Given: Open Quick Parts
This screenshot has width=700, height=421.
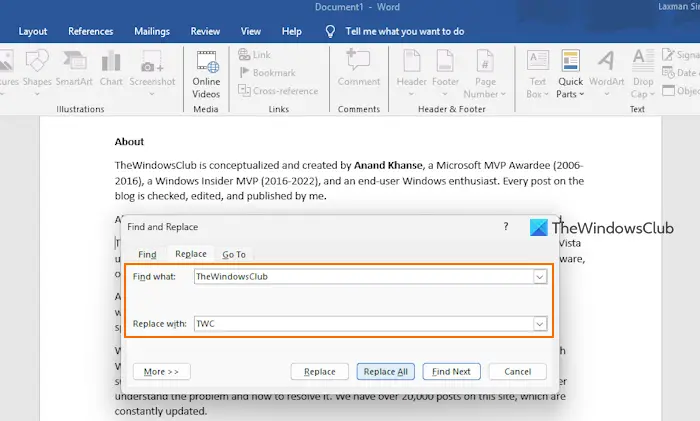Looking at the screenshot, I should 570,74.
